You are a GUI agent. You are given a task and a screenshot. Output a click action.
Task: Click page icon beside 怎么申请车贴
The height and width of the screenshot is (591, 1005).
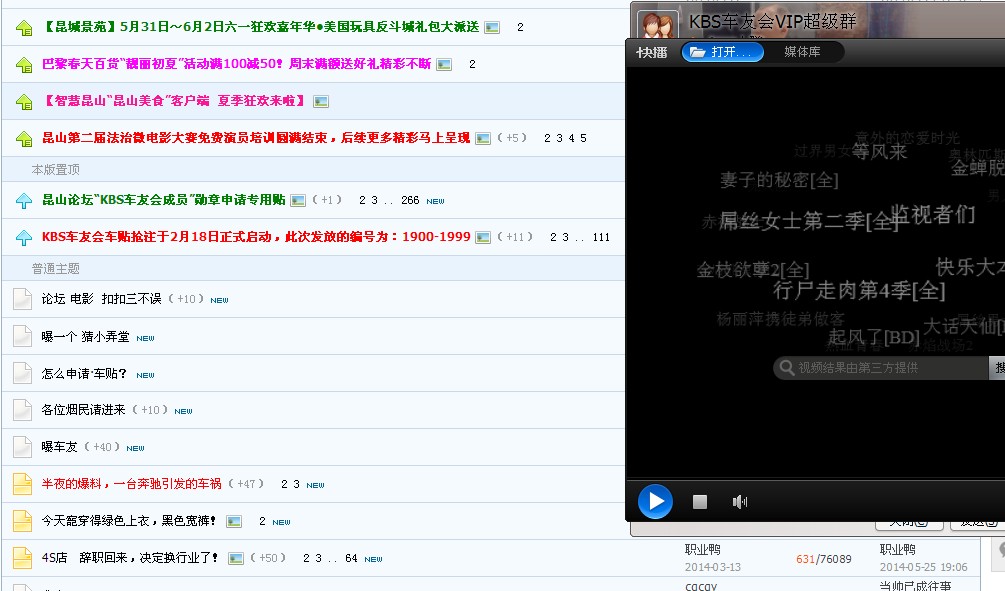point(22,374)
